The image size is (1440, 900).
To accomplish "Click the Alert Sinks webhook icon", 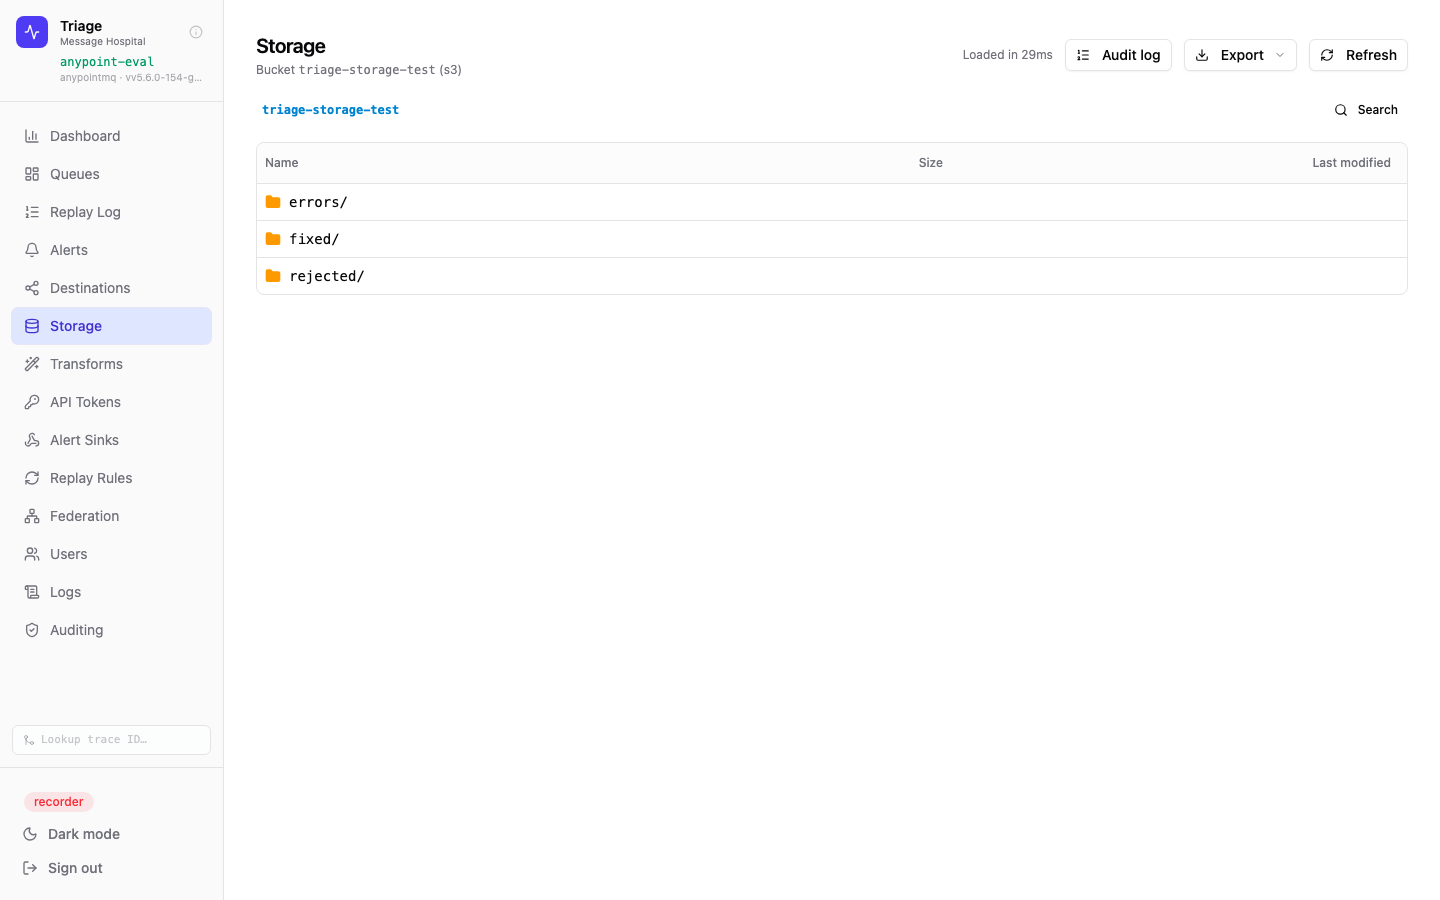I will (x=32, y=440).
